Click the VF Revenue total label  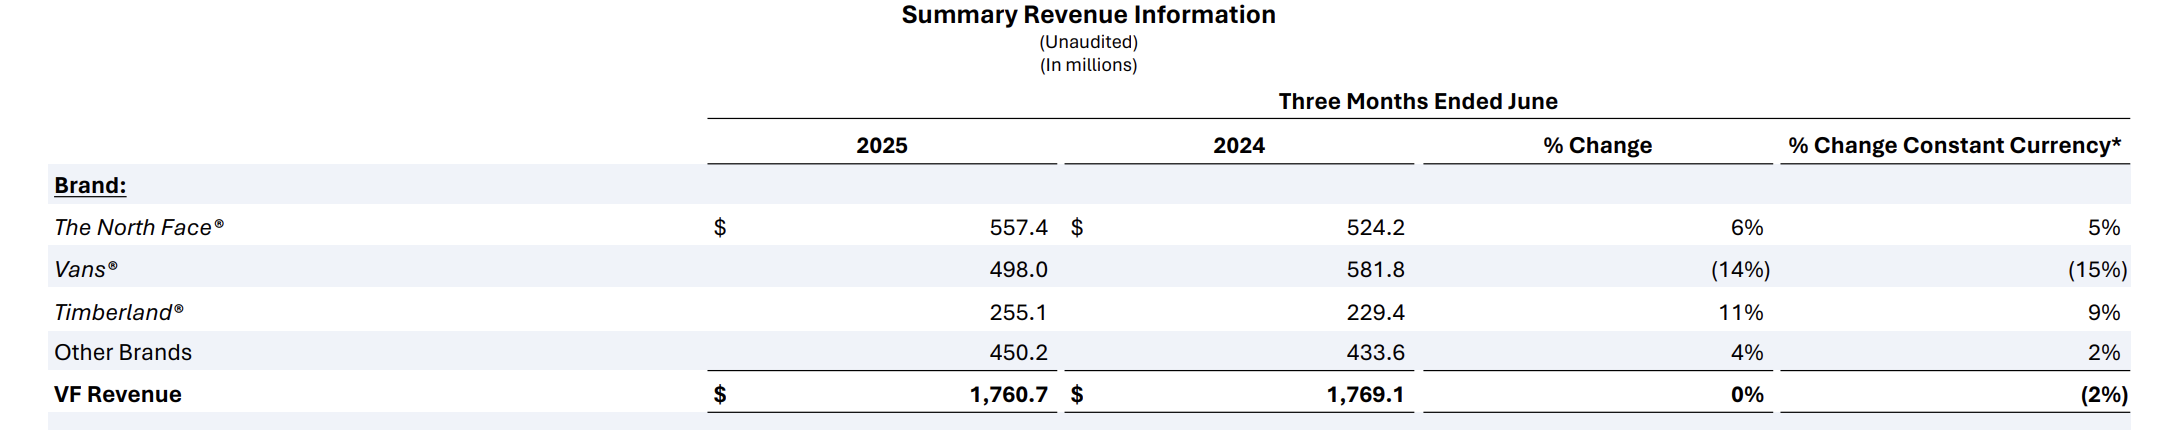[x=118, y=394]
